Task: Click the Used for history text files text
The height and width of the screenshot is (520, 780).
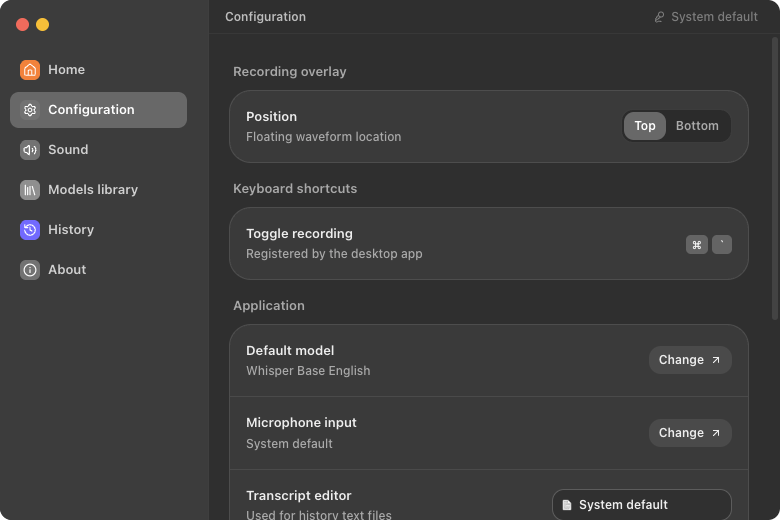Action: [x=319, y=515]
